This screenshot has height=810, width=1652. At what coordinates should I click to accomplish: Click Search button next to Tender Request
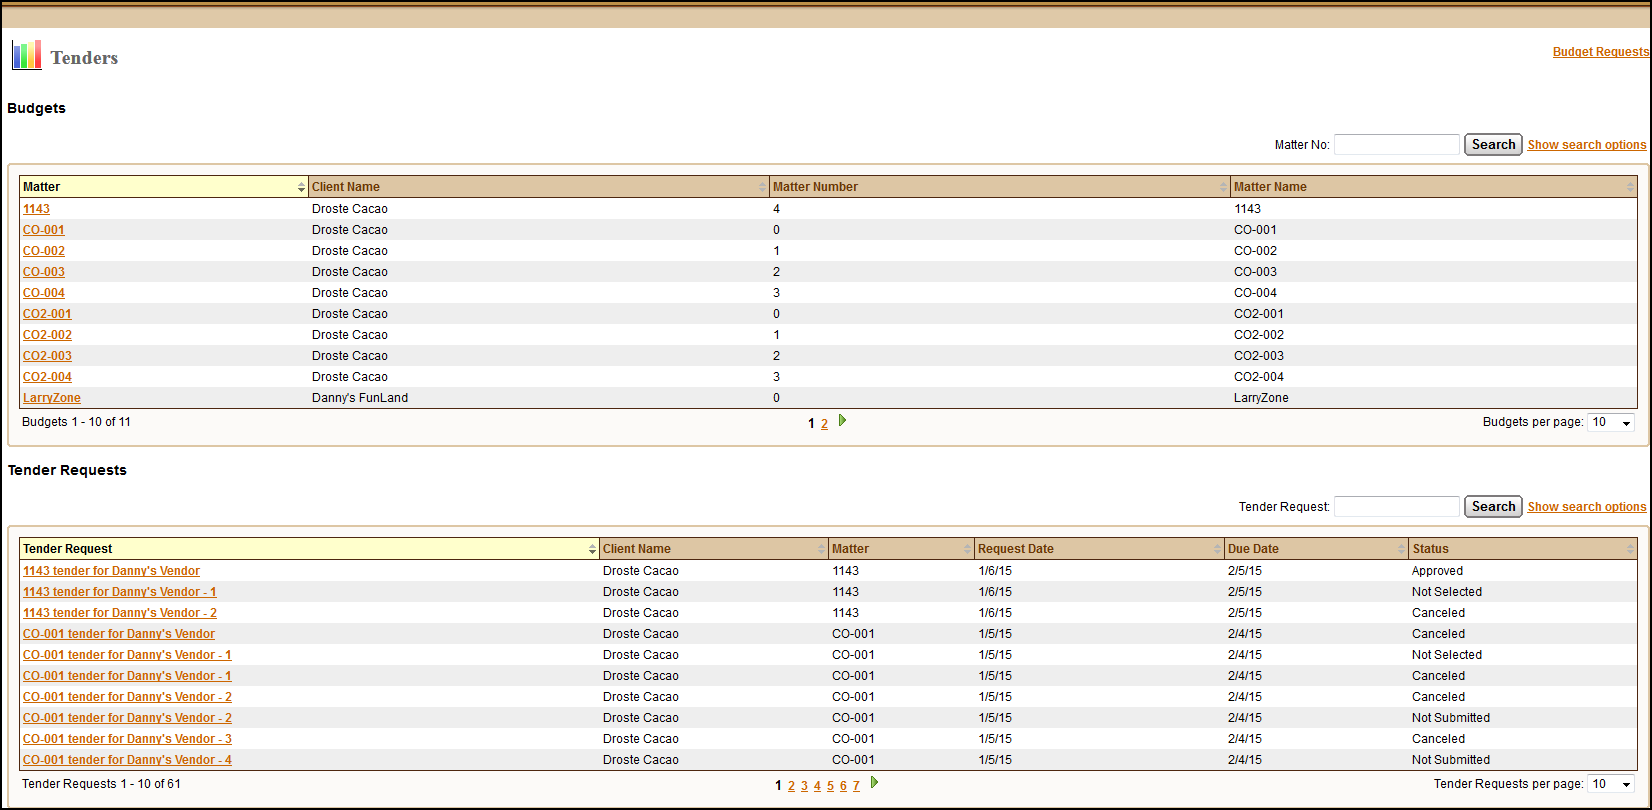point(1493,507)
